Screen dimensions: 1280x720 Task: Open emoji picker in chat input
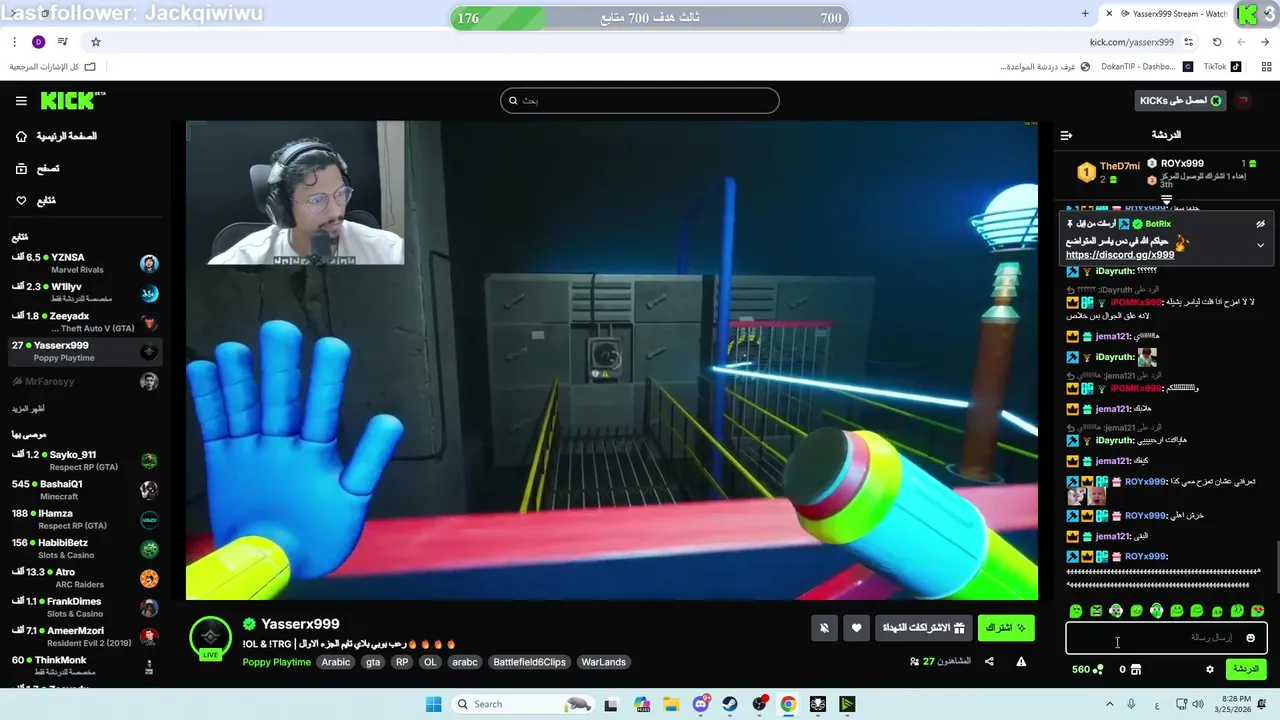1250,638
